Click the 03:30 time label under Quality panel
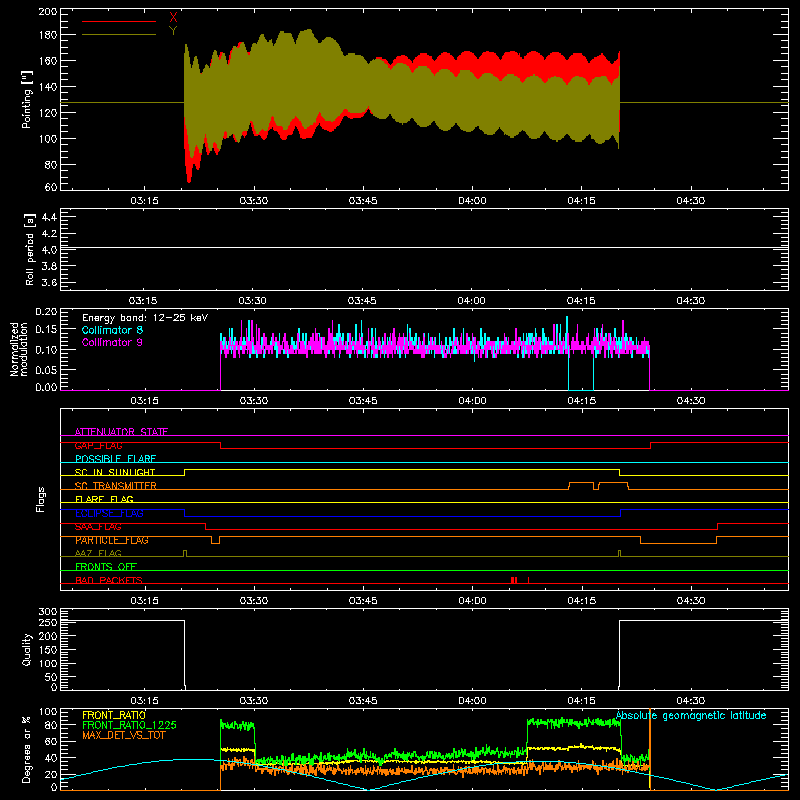Viewport: 800px width, 800px height. [x=254, y=701]
